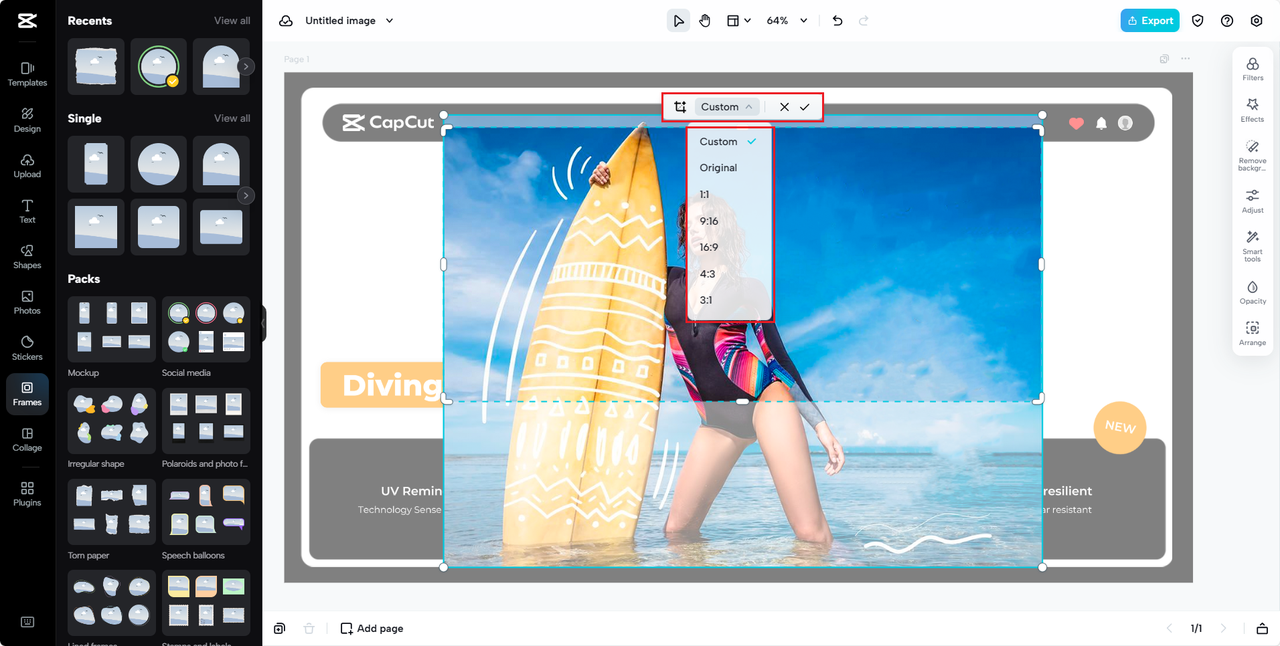Screen dimensions: 1280x646
Task: Open the Collage panel
Action: tap(27, 440)
